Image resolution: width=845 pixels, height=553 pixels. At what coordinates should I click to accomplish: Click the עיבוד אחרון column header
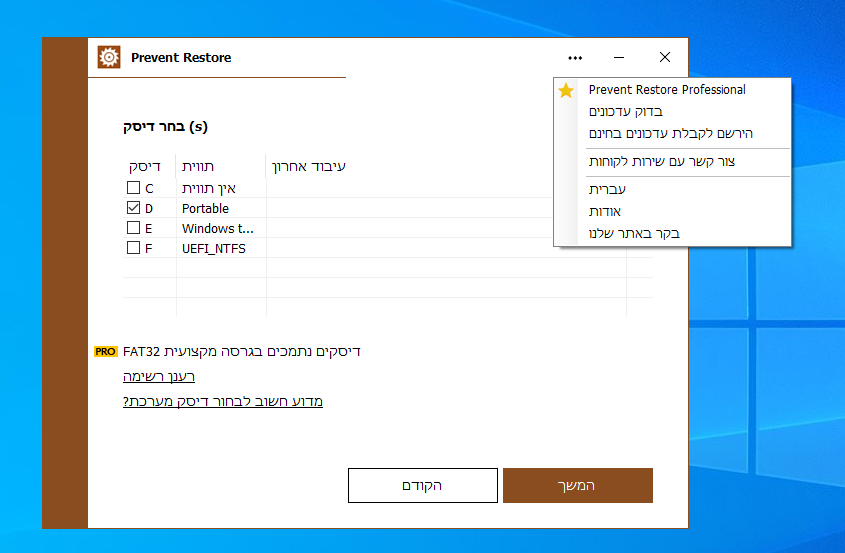308,167
